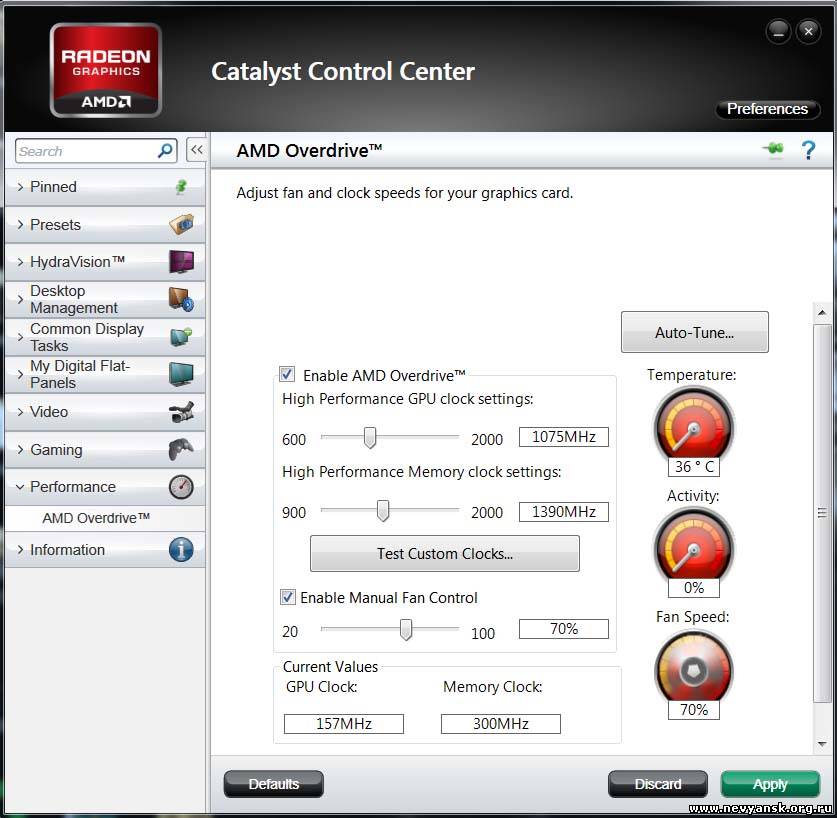Expand the Presets section arrow
Screen dimensions: 837x818
coord(20,225)
